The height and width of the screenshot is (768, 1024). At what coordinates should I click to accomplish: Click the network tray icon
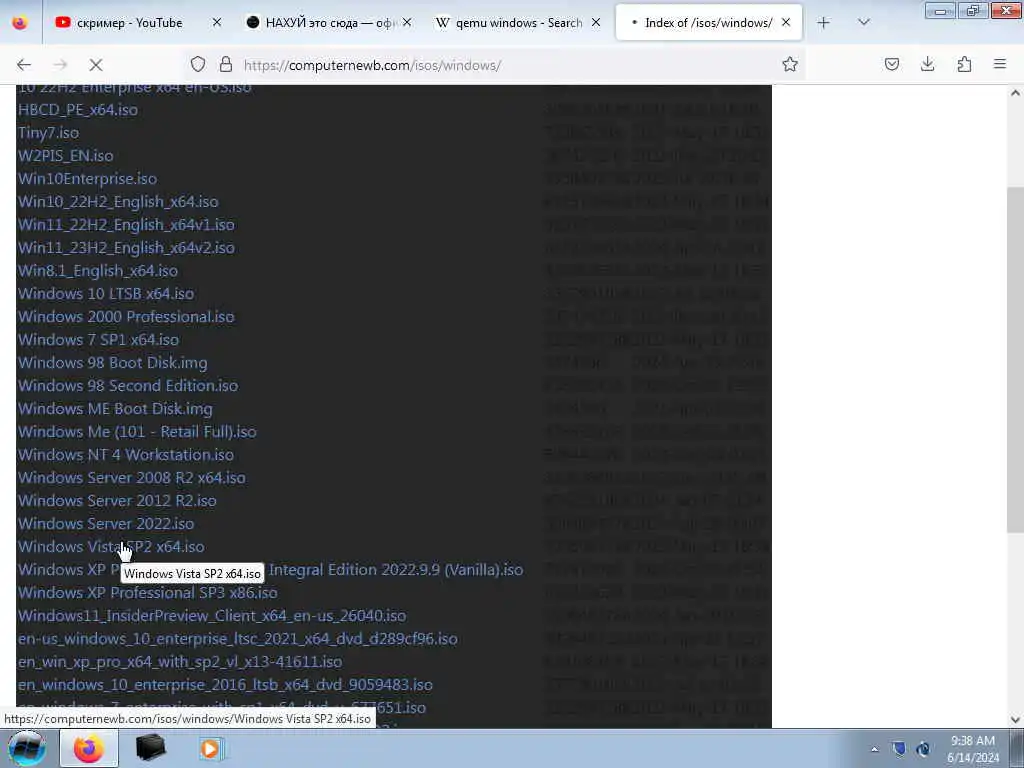[923, 749]
